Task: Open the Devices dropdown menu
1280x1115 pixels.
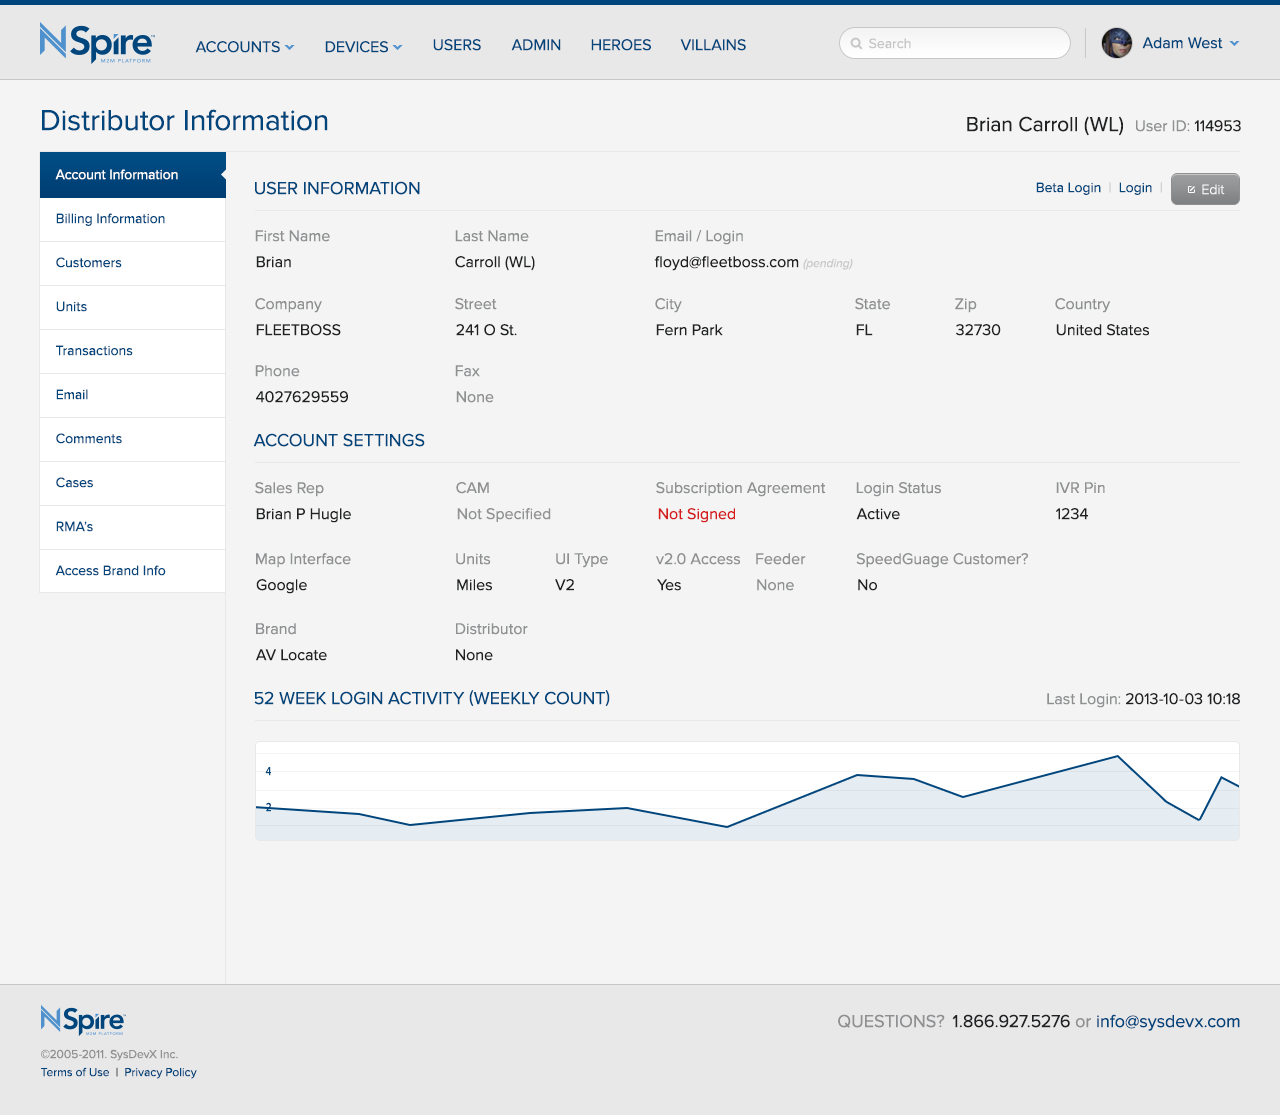Action: pos(363,47)
